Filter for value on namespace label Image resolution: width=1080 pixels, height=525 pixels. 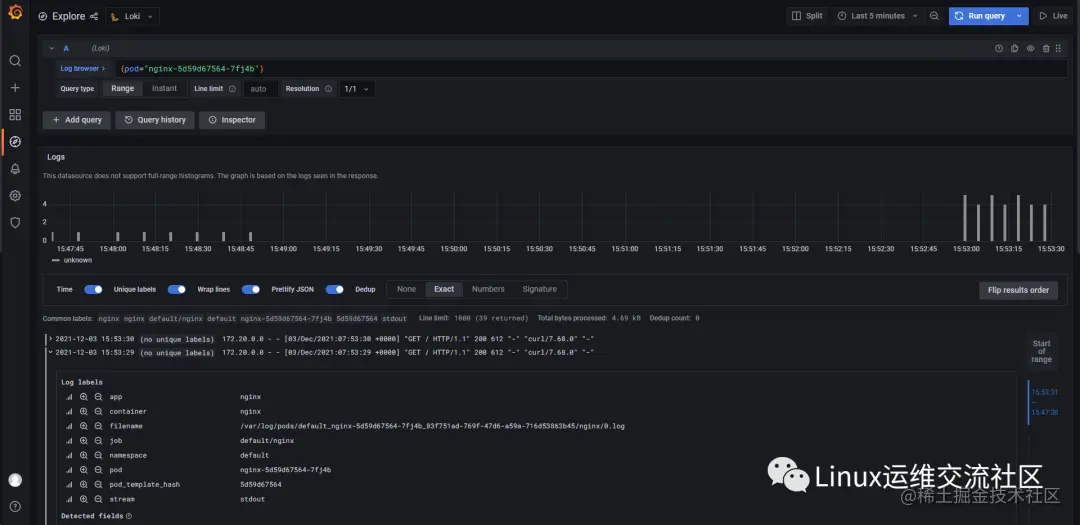pos(83,455)
